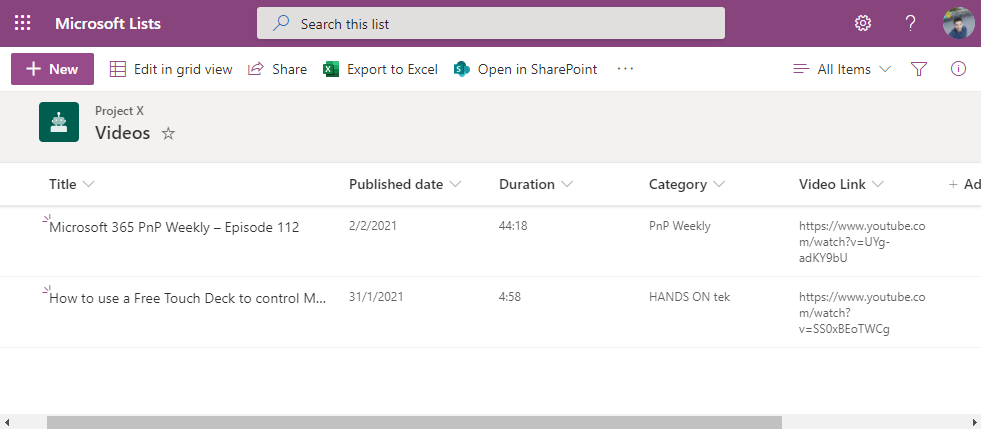Screen dimensions: 981x429
Task: Open the filter pane funnel icon
Action: point(919,69)
